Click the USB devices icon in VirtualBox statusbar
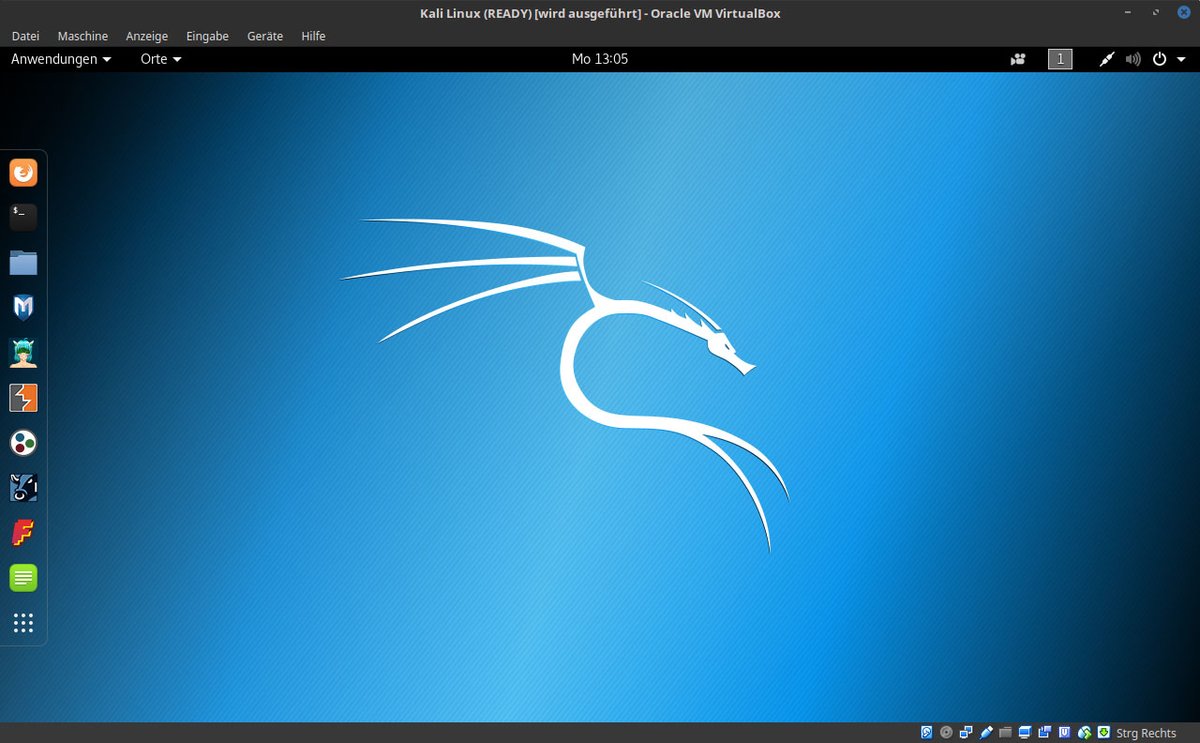This screenshot has height=743, width=1200. pos(985,732)
